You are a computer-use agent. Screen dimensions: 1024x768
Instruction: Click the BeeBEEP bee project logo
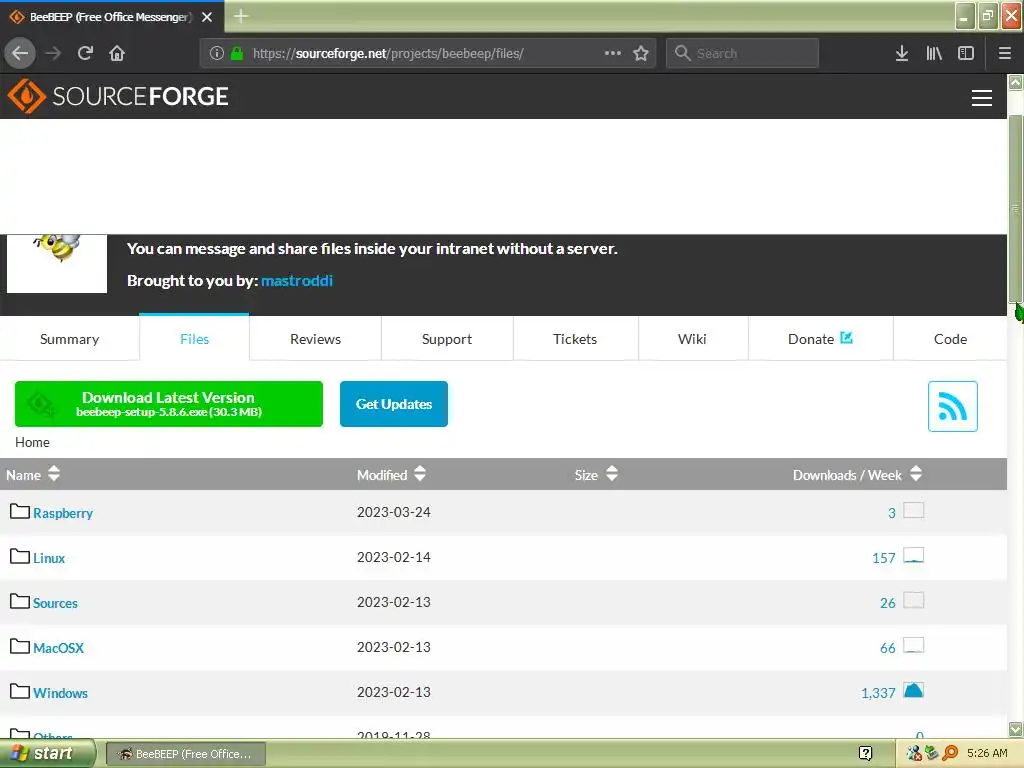point(57,264)
